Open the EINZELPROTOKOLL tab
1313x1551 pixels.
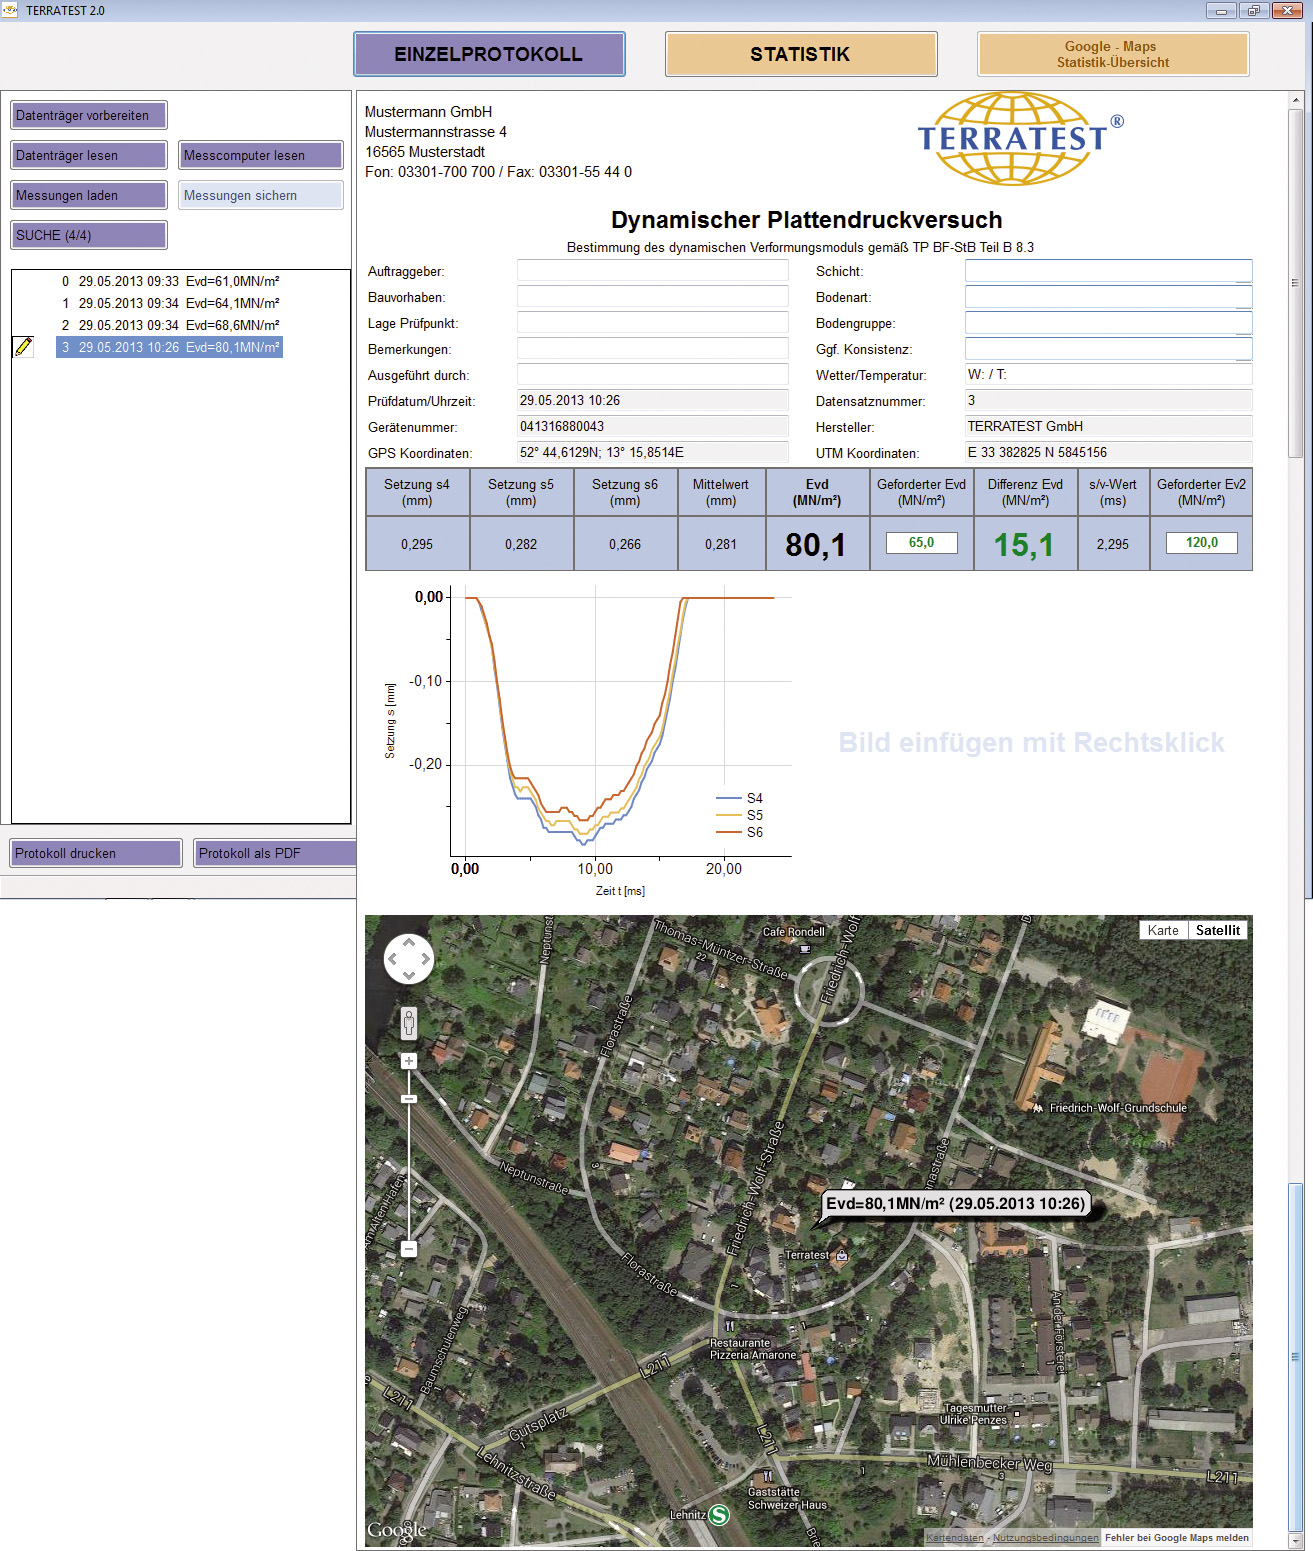coord(489,54)
